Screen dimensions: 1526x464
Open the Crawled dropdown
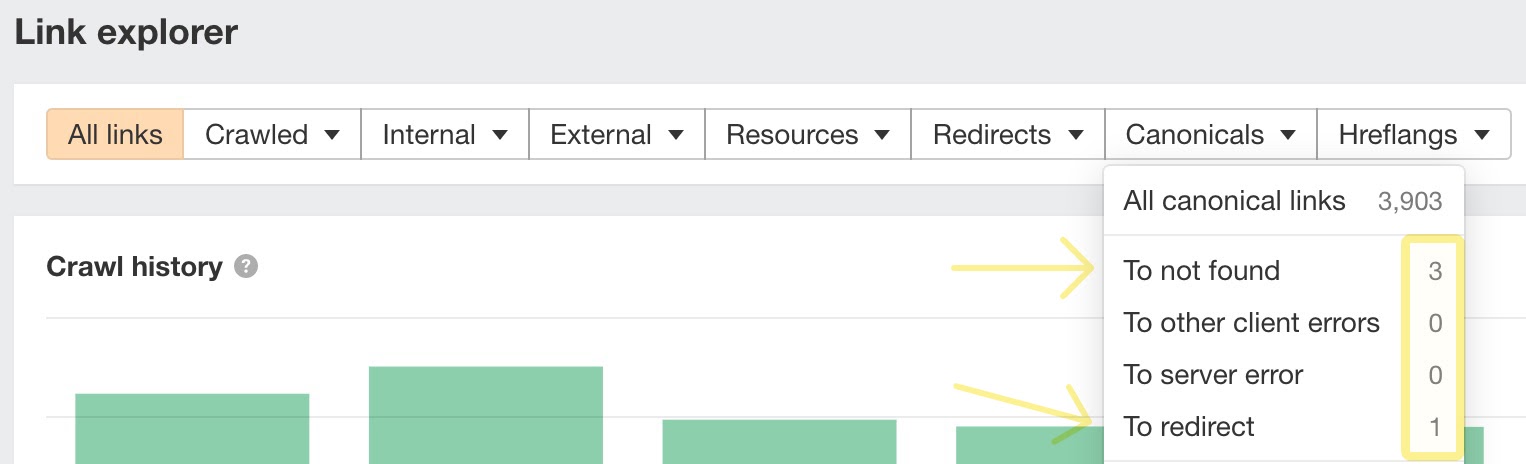pyautogui.click(x=272, y=135)
